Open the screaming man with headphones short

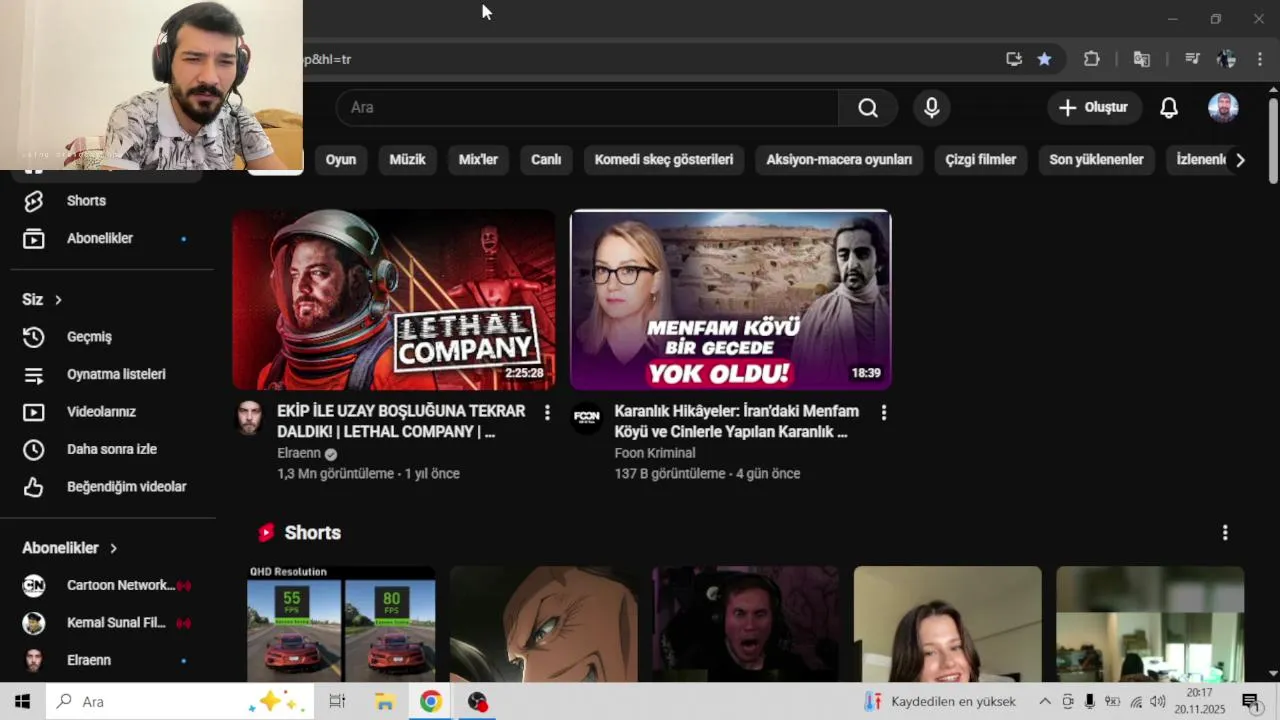click(x=745, y=624)
